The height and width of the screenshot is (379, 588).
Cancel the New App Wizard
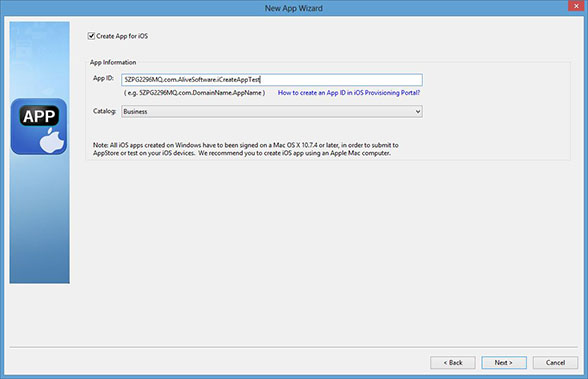coord(555,363)
